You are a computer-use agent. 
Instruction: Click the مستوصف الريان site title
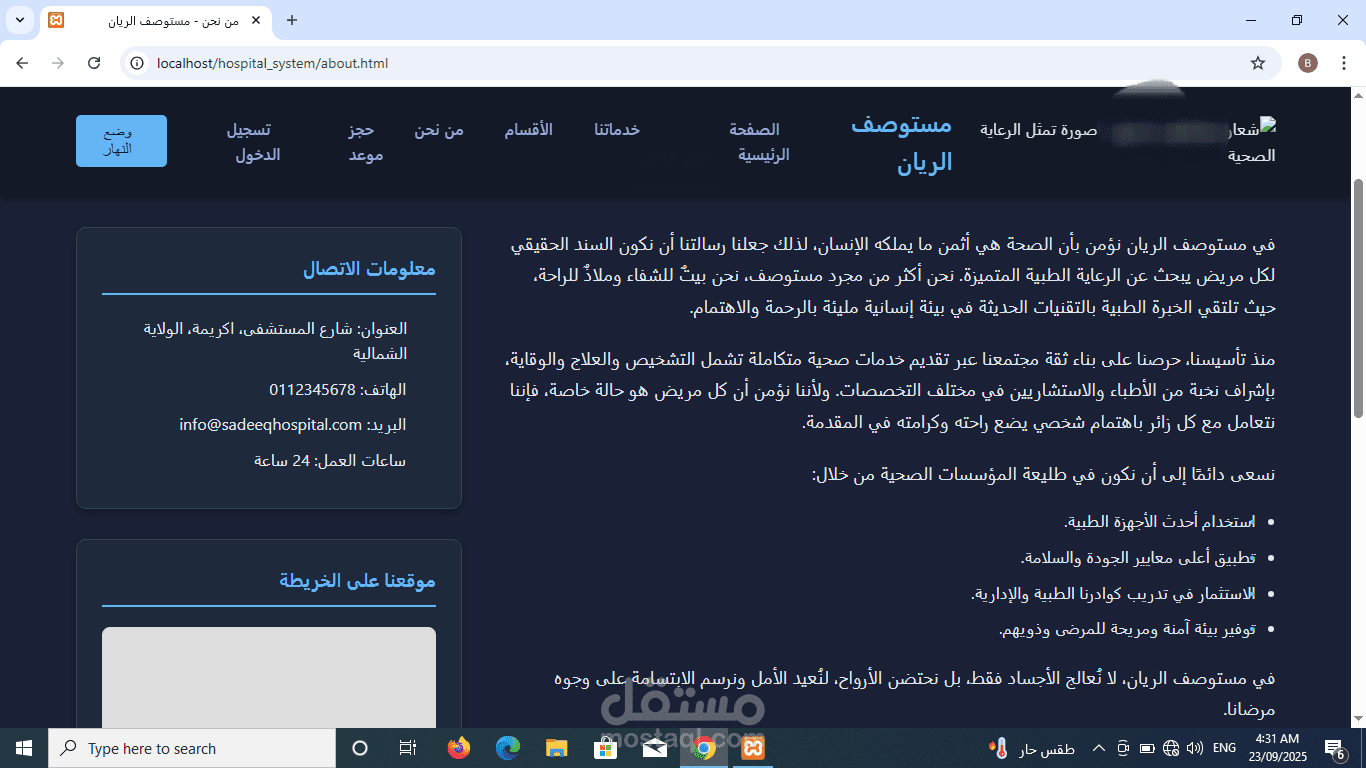901,143
